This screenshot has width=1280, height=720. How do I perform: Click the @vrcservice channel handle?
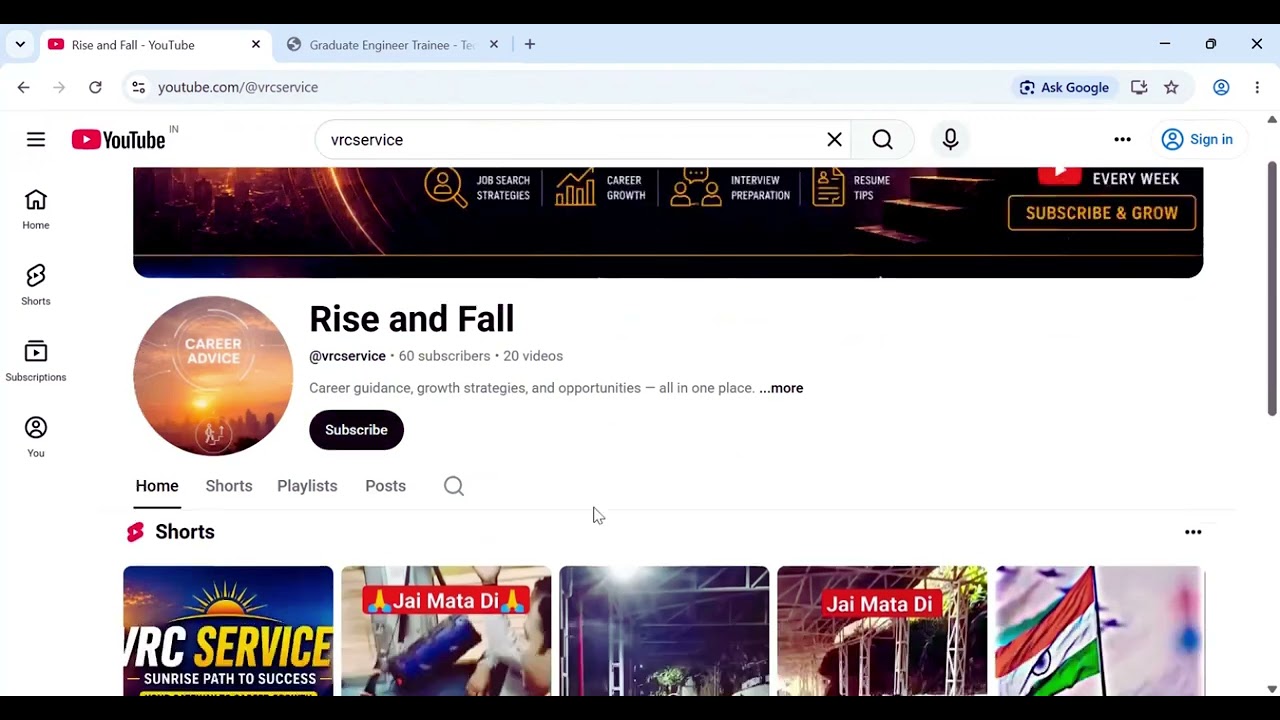[347, 356]
